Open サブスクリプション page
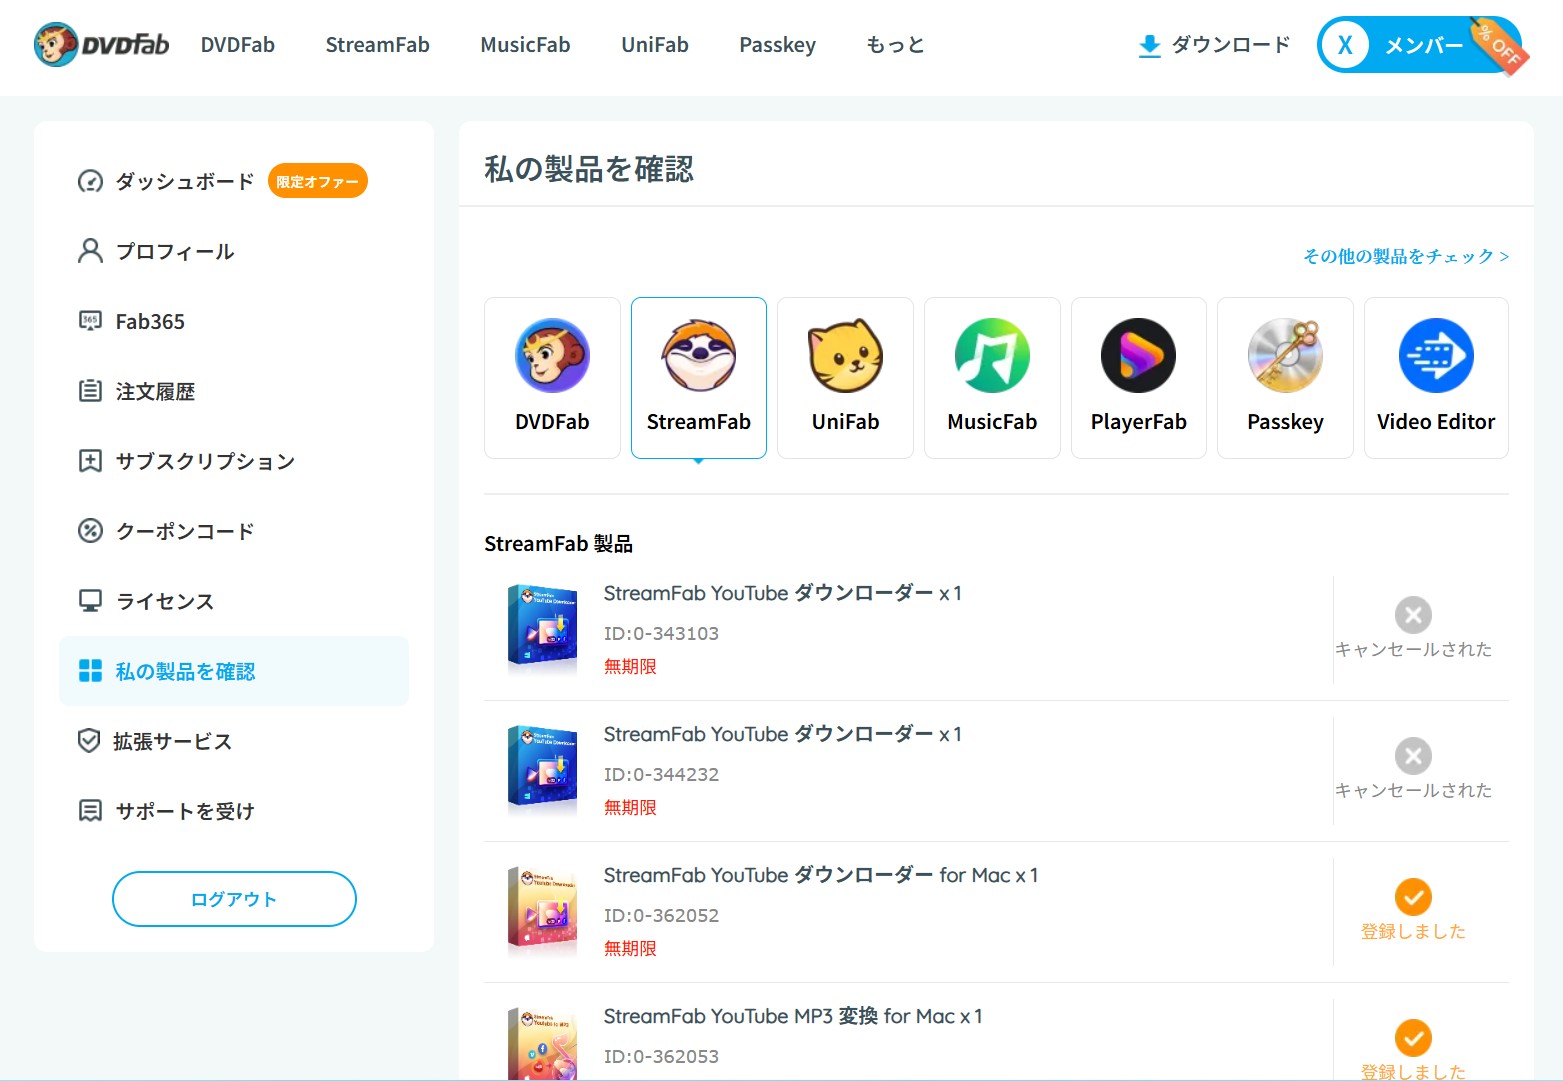Image resolution: width=1563 pixels, height=1081 pixels. point(205,461)
